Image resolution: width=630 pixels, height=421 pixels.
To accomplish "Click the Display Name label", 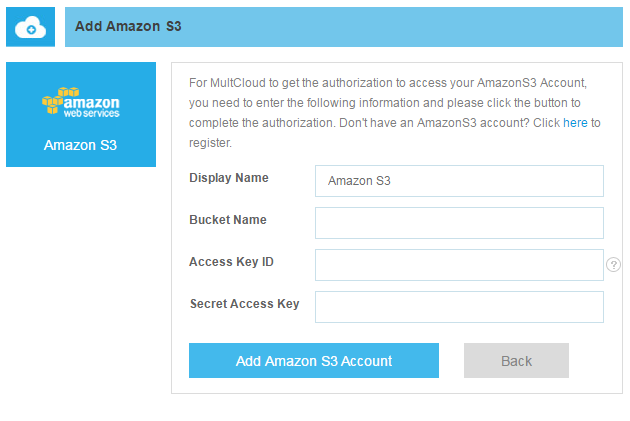I will click(229, 178).
